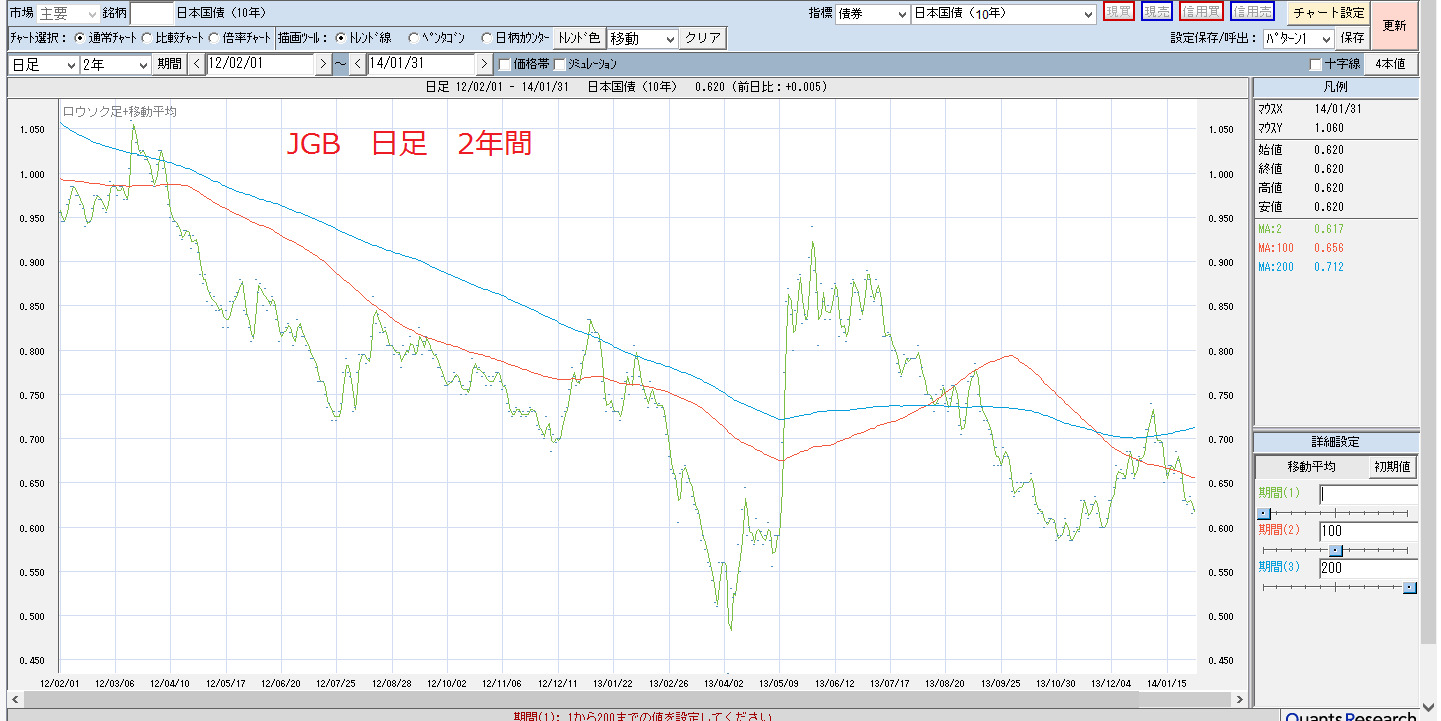
Task: Click the end date field 14/01/31
Action: coord(422,64)
